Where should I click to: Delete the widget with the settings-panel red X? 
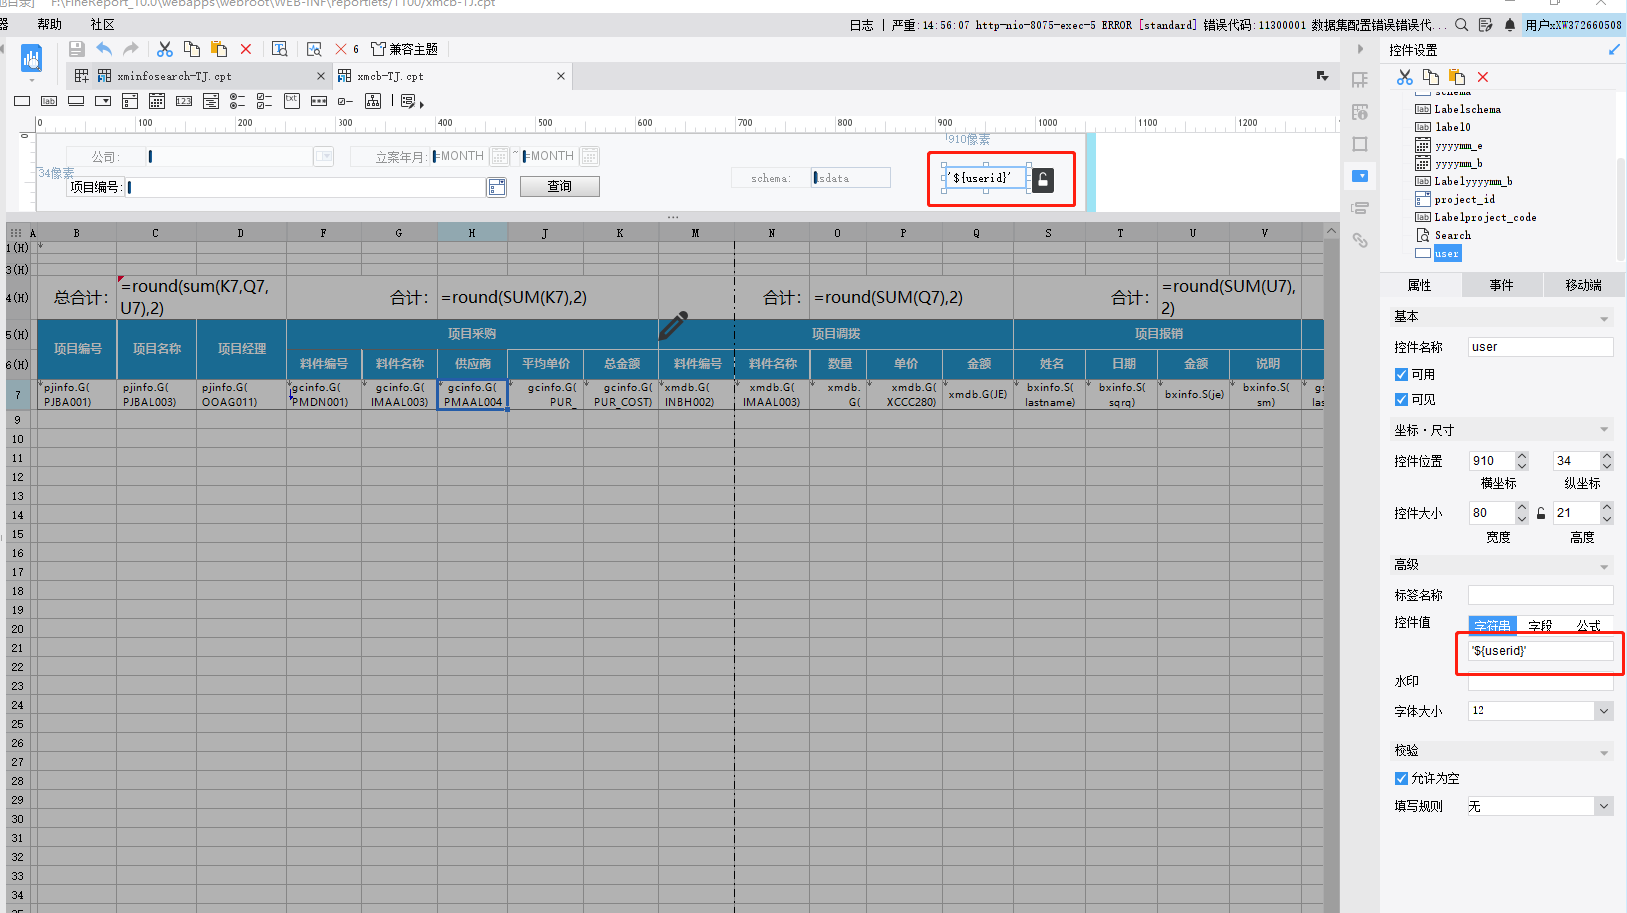tap(1483, 77)
